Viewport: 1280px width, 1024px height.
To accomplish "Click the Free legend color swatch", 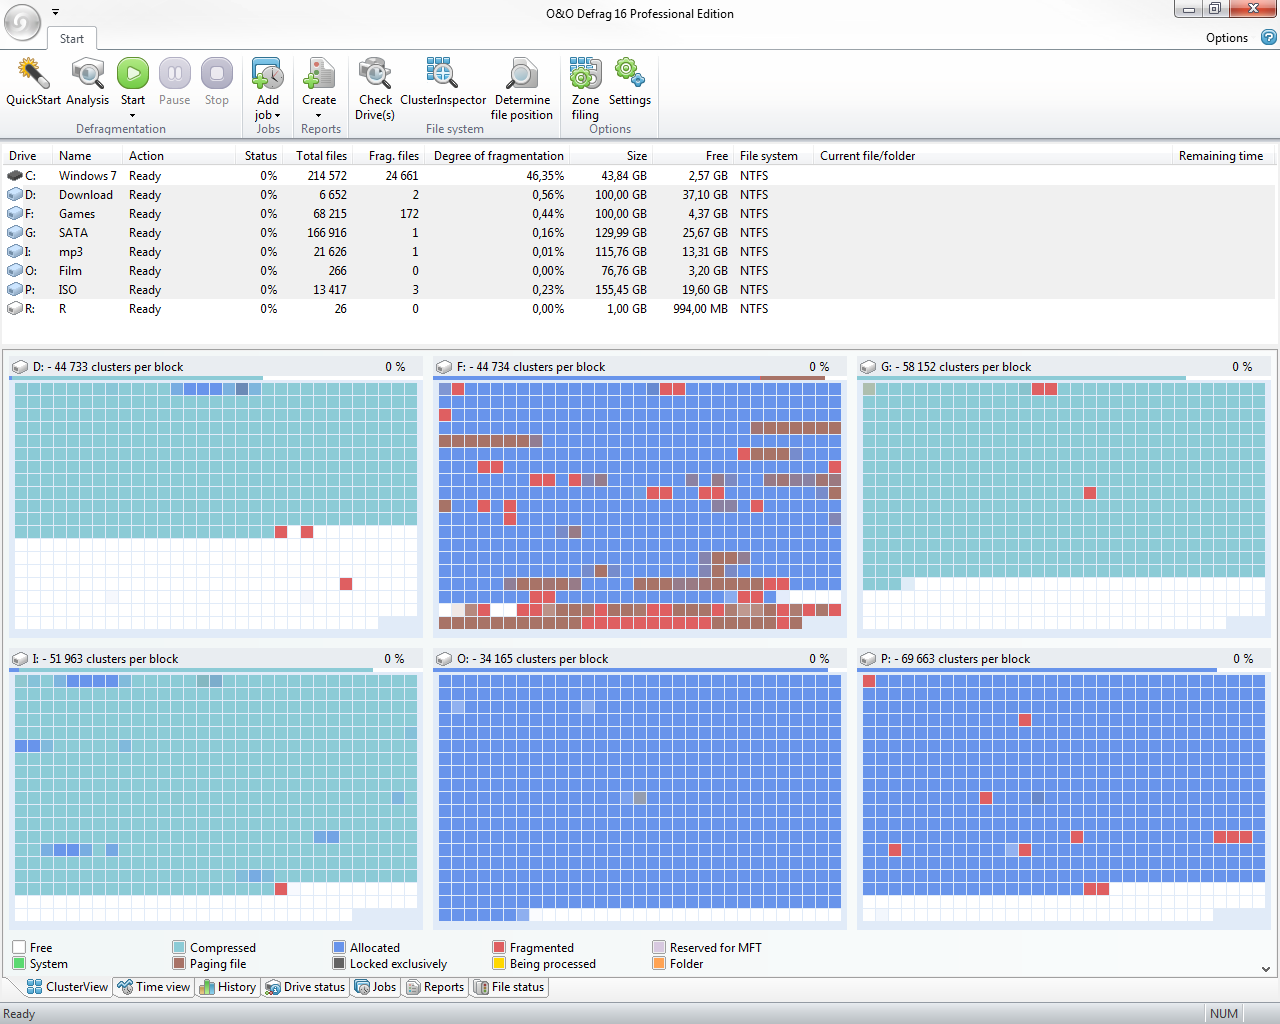I will coord(19,947).
